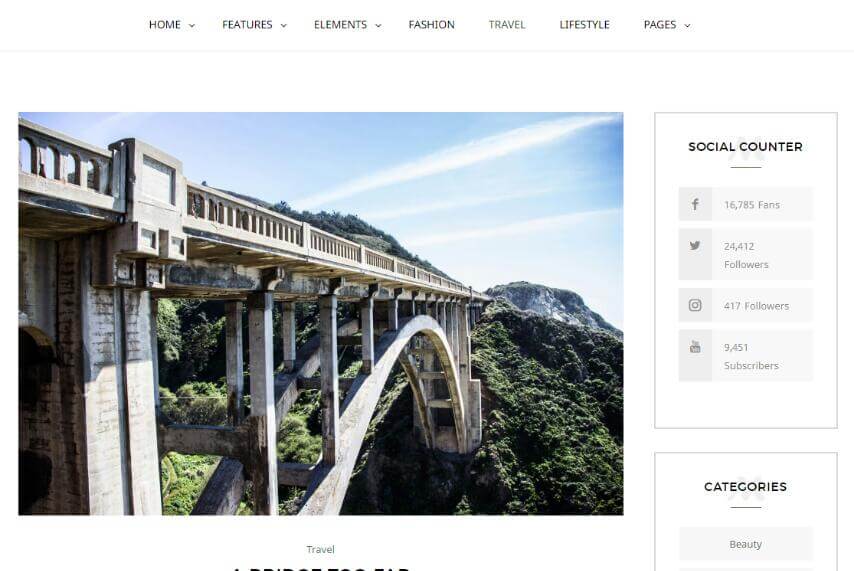The height and width of the screenshot is (571, 854).
Task: Expand the Features dropdown arrow
Action: click(283, 26)
